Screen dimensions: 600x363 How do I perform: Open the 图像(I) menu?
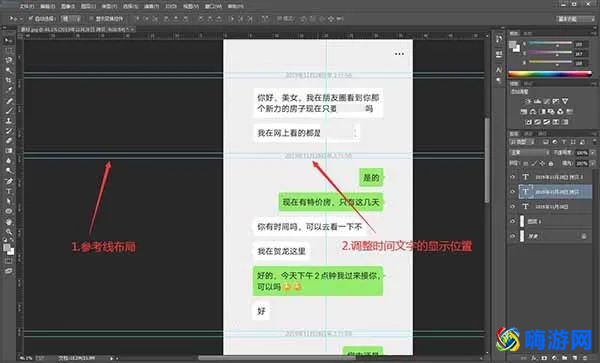[x=68, y=7]
